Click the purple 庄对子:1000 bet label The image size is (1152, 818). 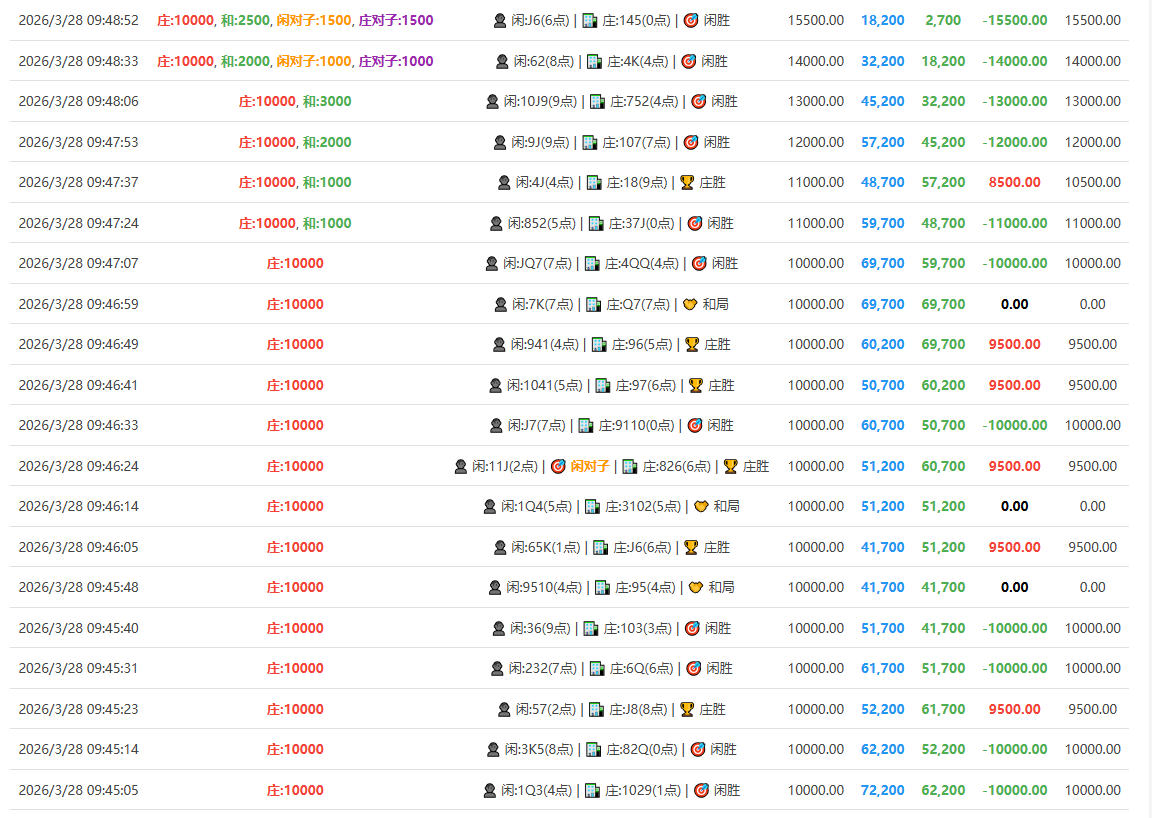pyautogui.click(x=396, y=62)
